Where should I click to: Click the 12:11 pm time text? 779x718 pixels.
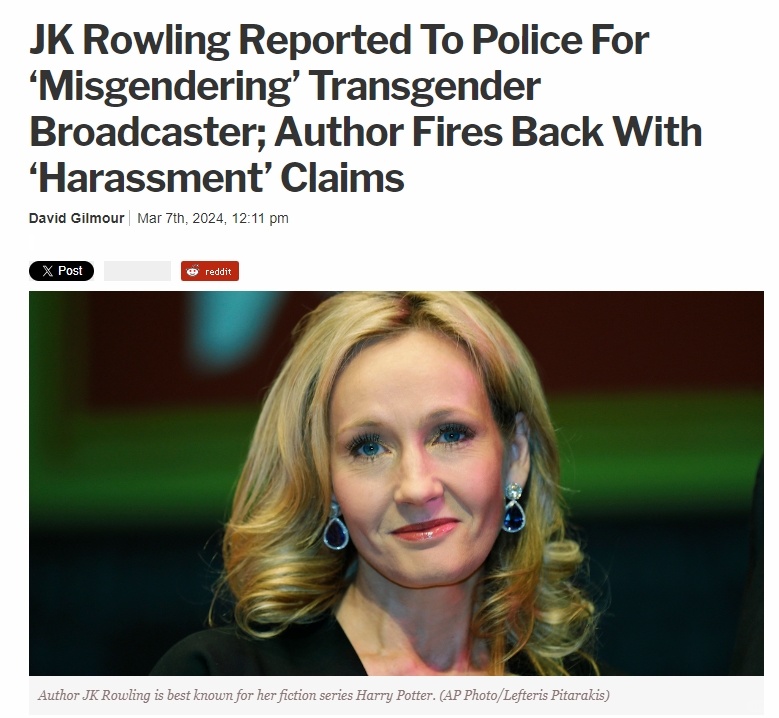(x=260, y=218)
